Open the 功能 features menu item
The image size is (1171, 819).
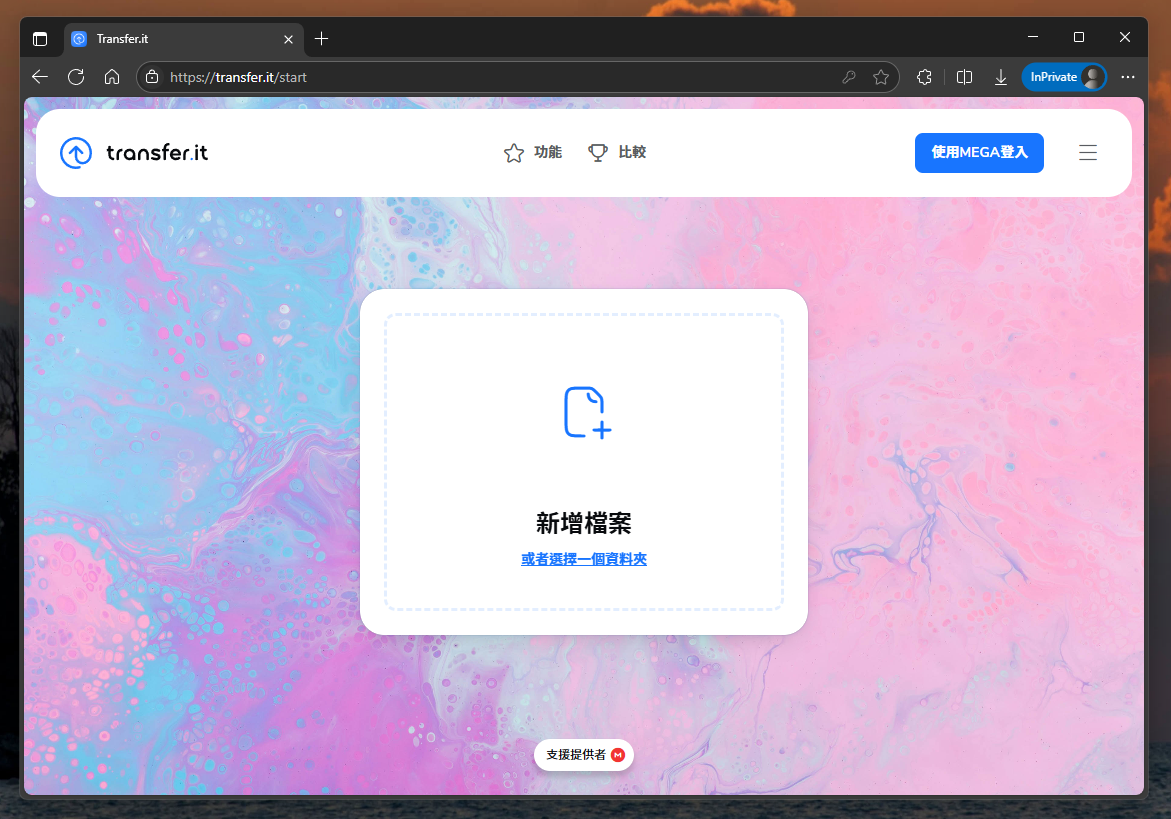533,153
